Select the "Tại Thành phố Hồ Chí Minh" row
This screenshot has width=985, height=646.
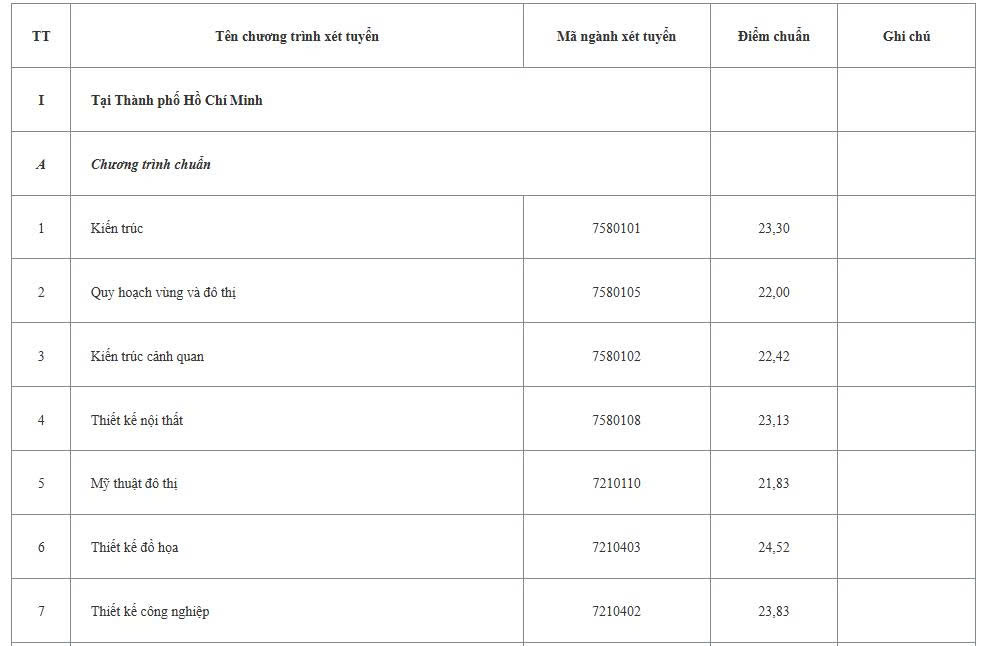[x=493, y=100]
